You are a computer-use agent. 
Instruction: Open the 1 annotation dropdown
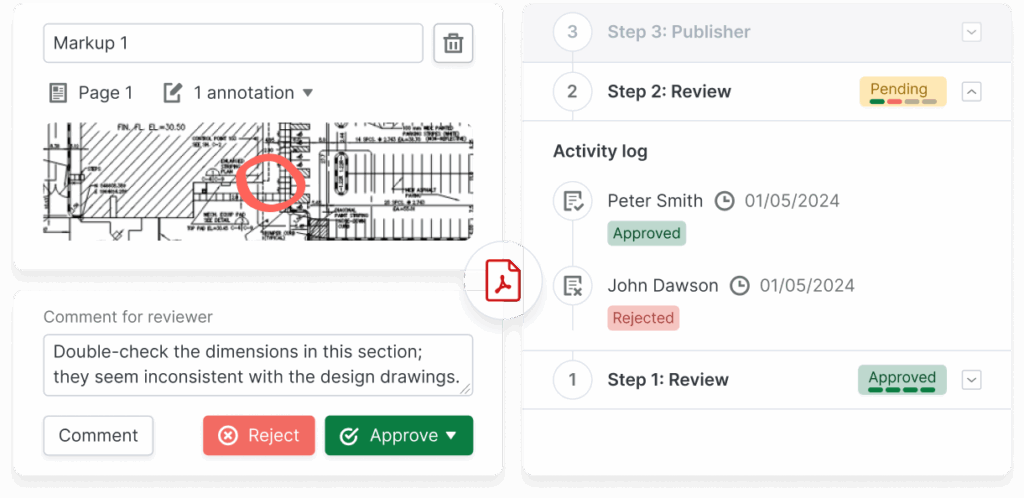308,93
